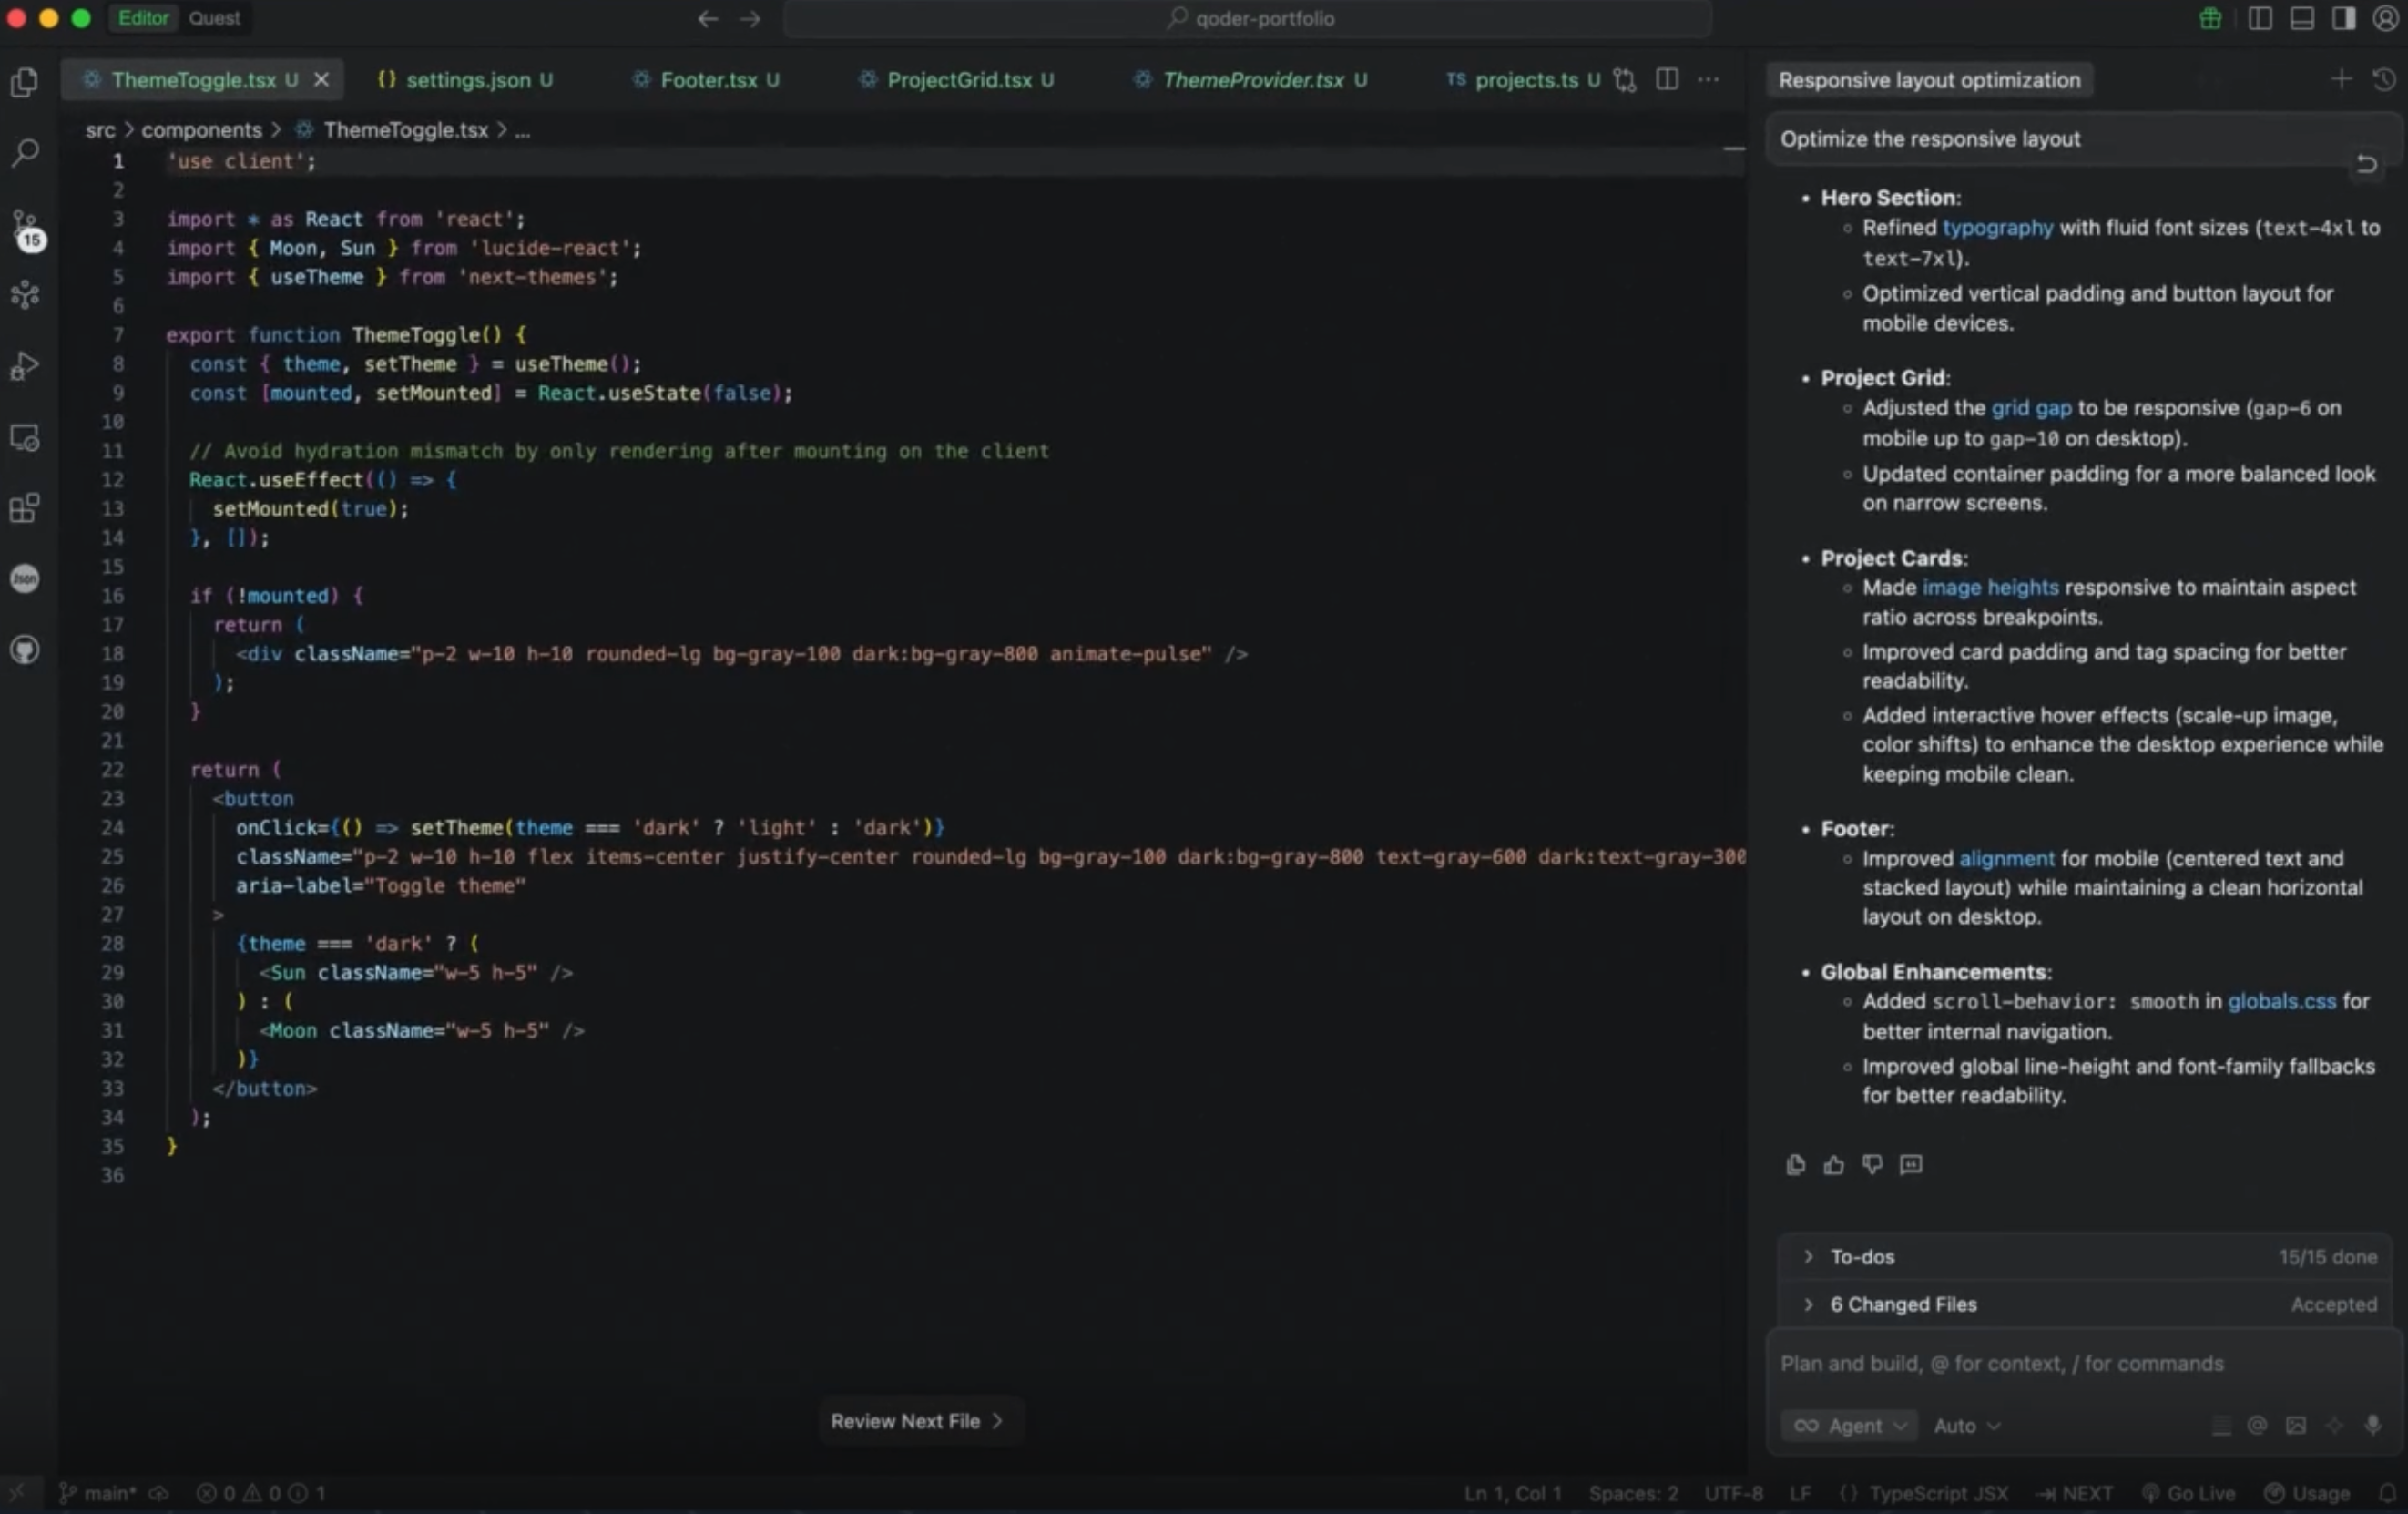Click the thumbs up feedback icon
Image resolution: width=2408 pixels, height=1514 pixels.
click(1833, 1164)
